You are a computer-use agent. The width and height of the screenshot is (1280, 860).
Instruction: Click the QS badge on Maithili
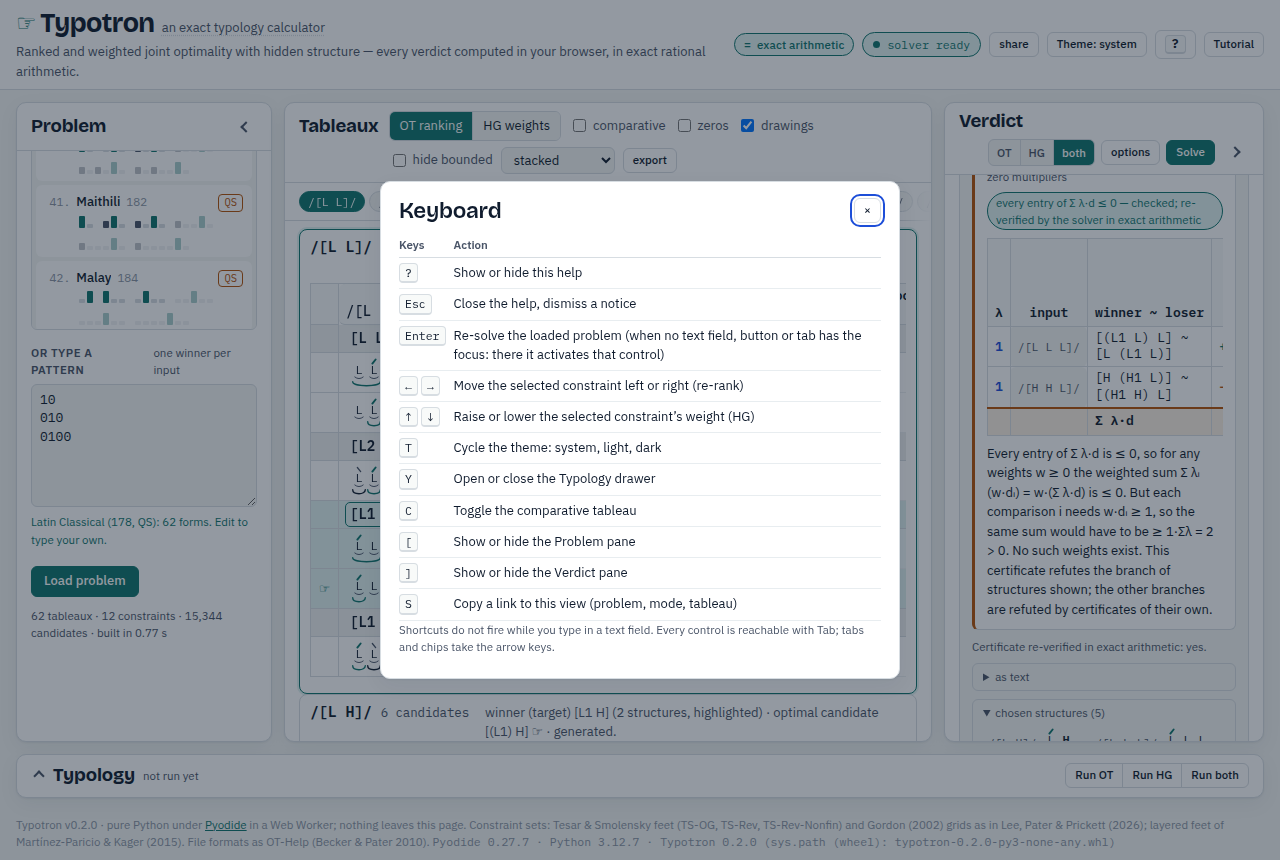230,203
